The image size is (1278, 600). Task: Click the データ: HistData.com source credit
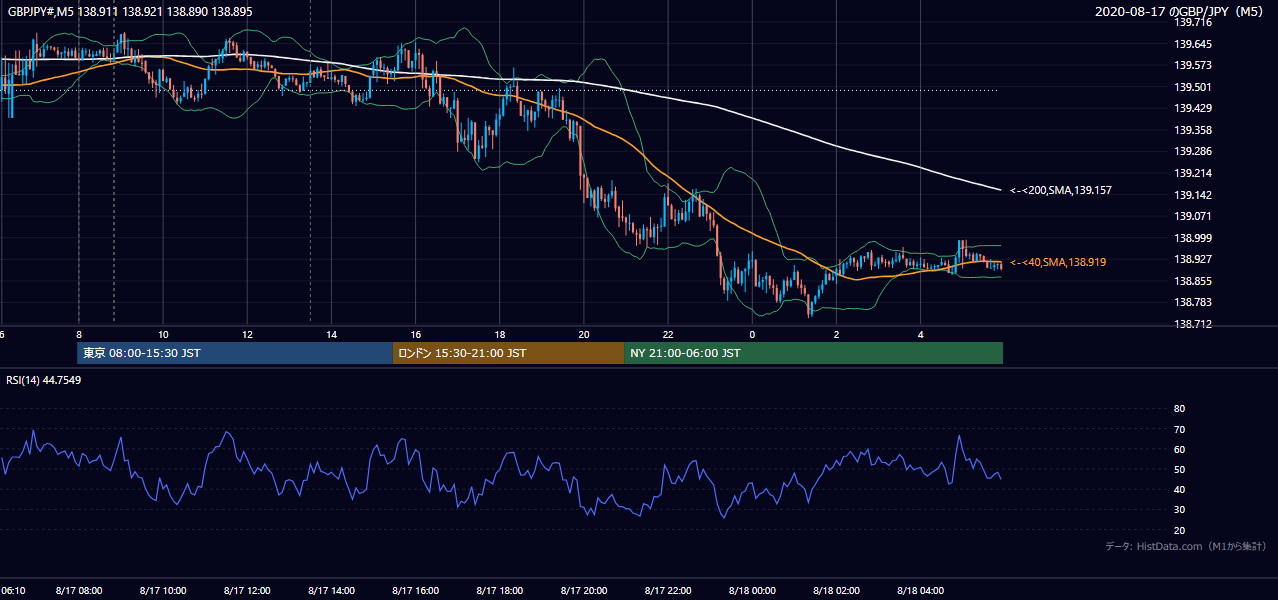pos(1186,546)
